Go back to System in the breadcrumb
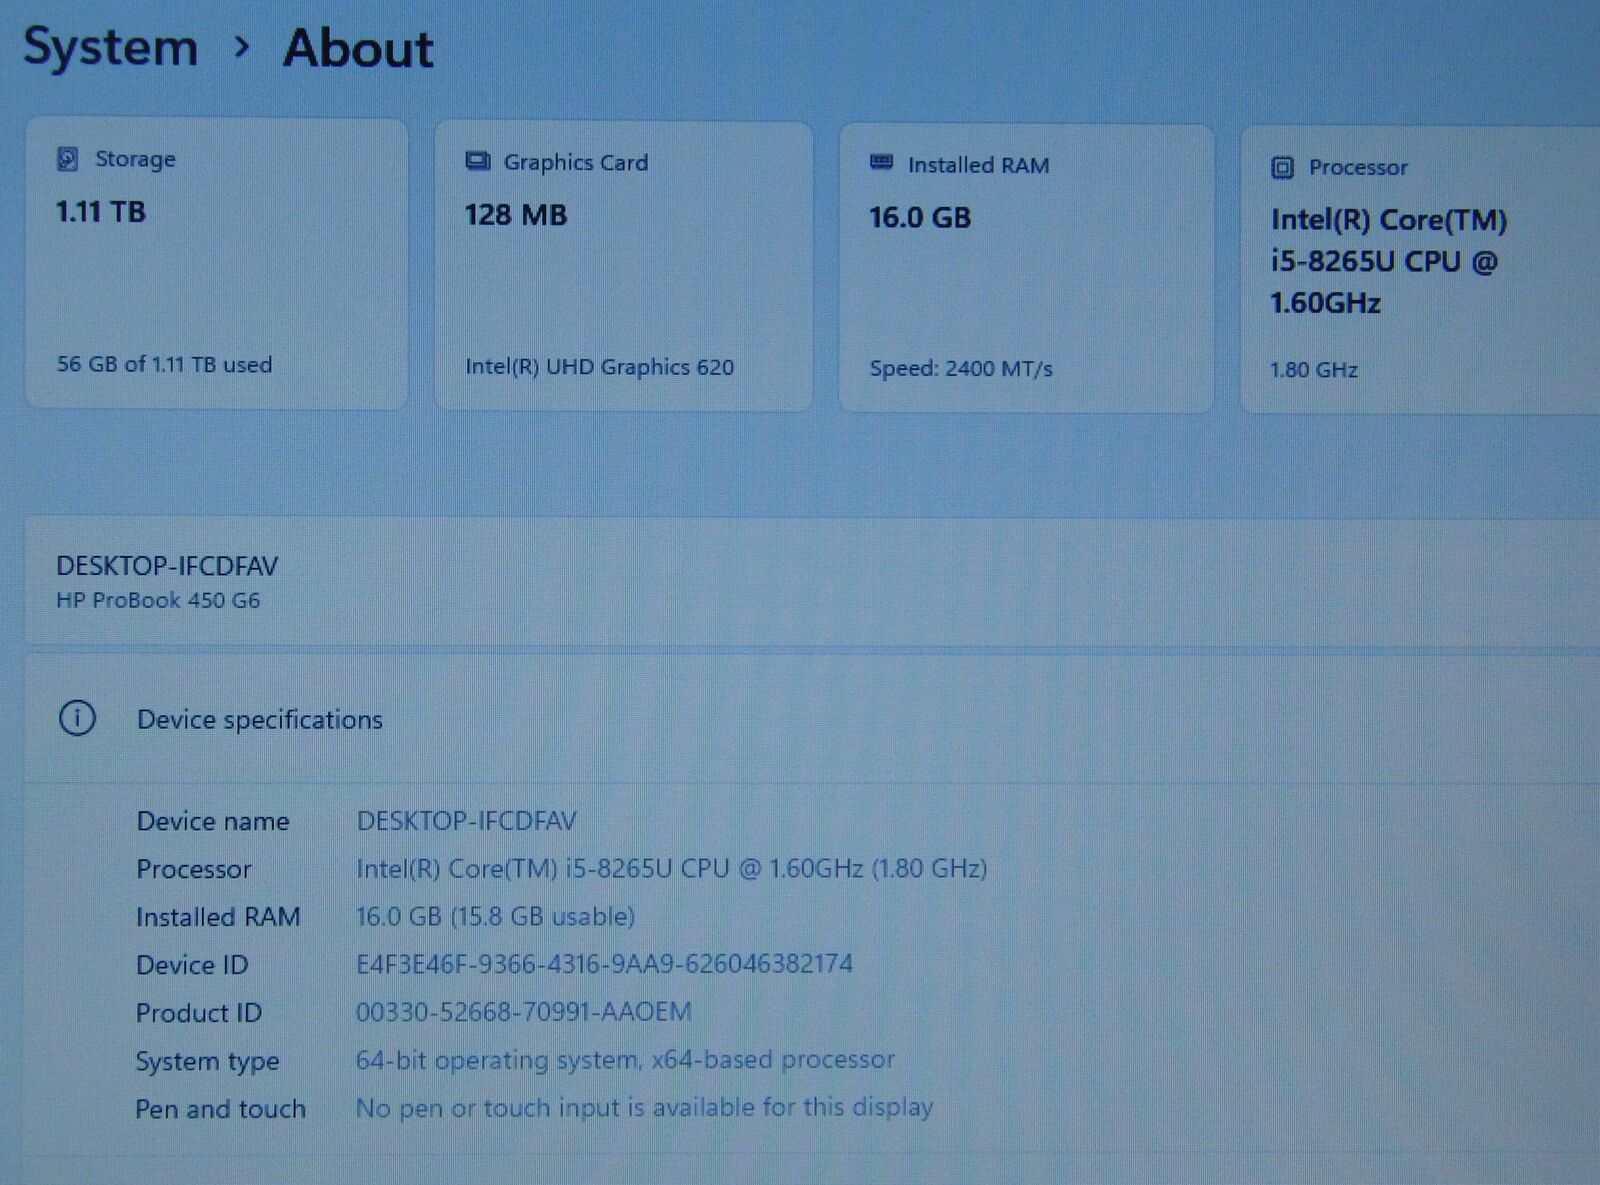This screenshot has width=1600, height=1185. (110, 47)
